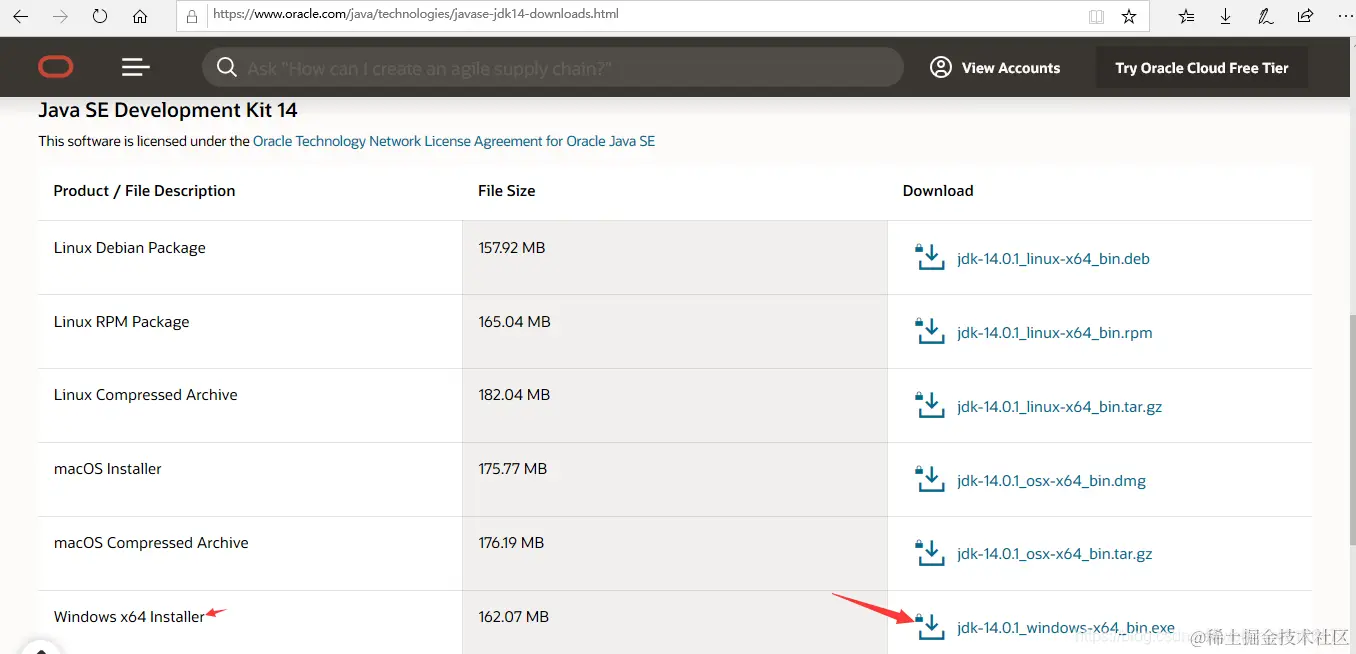1356x654 pixels.
Task: Open View Accounts
Action: [995, 68]
